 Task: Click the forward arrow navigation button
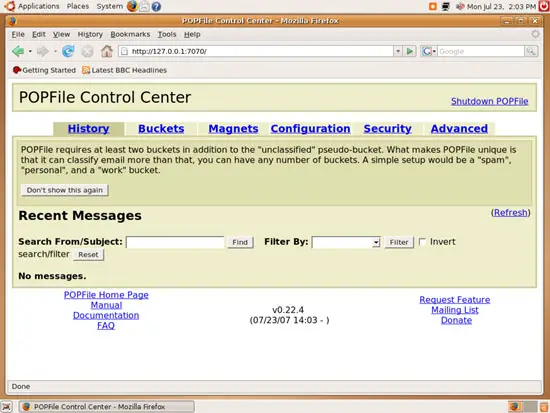point(43,52)
